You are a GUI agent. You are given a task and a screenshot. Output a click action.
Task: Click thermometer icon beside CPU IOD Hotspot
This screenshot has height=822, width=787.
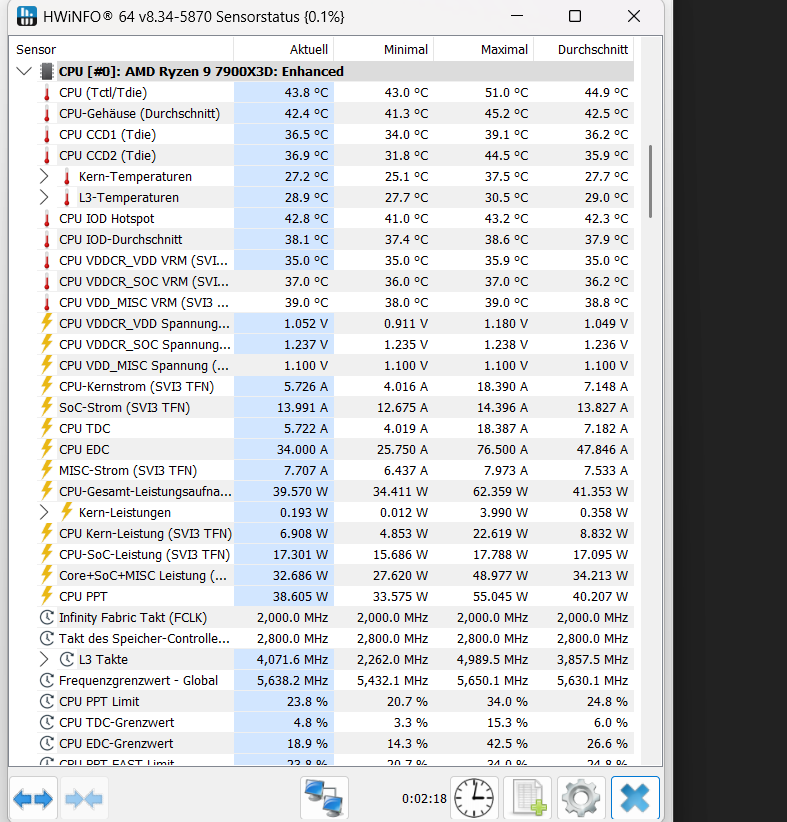pyautogui.click(x=47, y=219)
